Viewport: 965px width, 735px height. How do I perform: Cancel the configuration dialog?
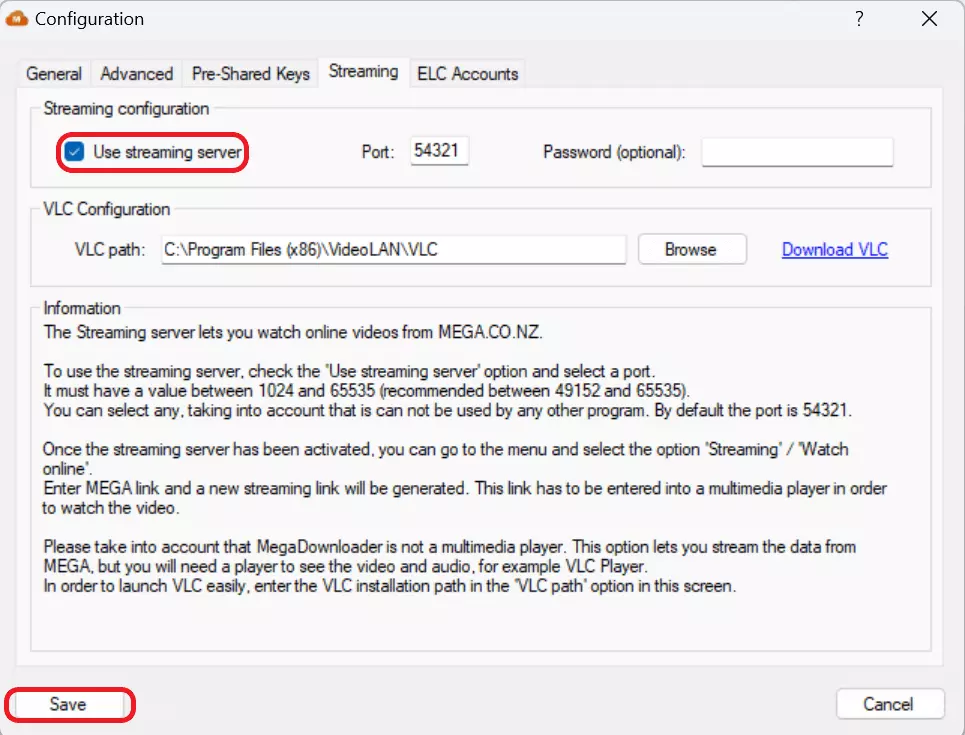[889, 704]
